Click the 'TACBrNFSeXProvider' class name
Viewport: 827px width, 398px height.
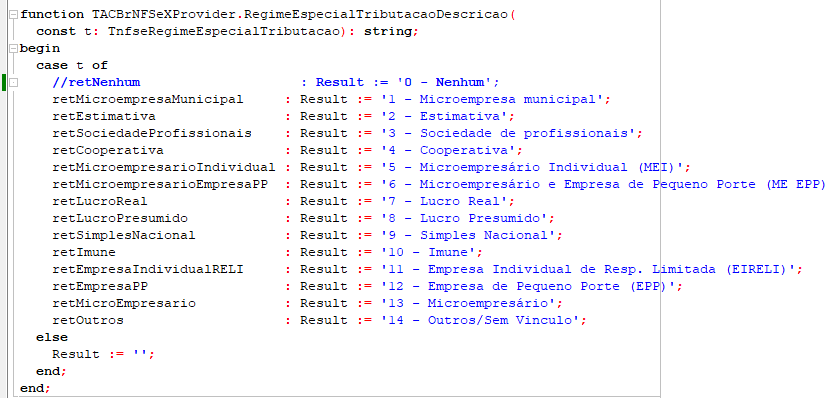[x=164, y=14]
